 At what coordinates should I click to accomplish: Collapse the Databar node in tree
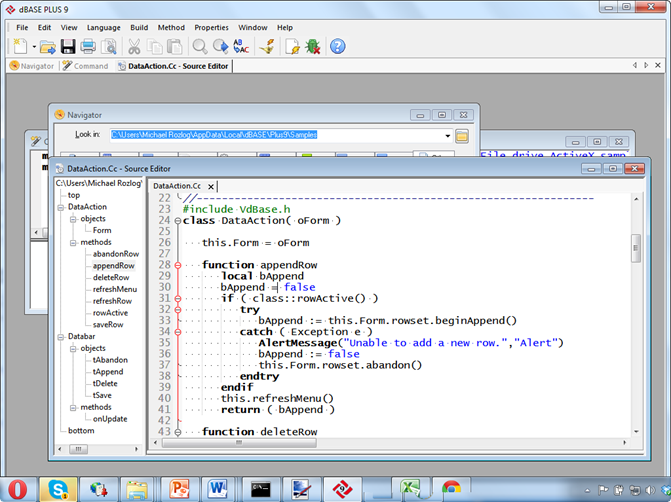(x=61, y=337)
